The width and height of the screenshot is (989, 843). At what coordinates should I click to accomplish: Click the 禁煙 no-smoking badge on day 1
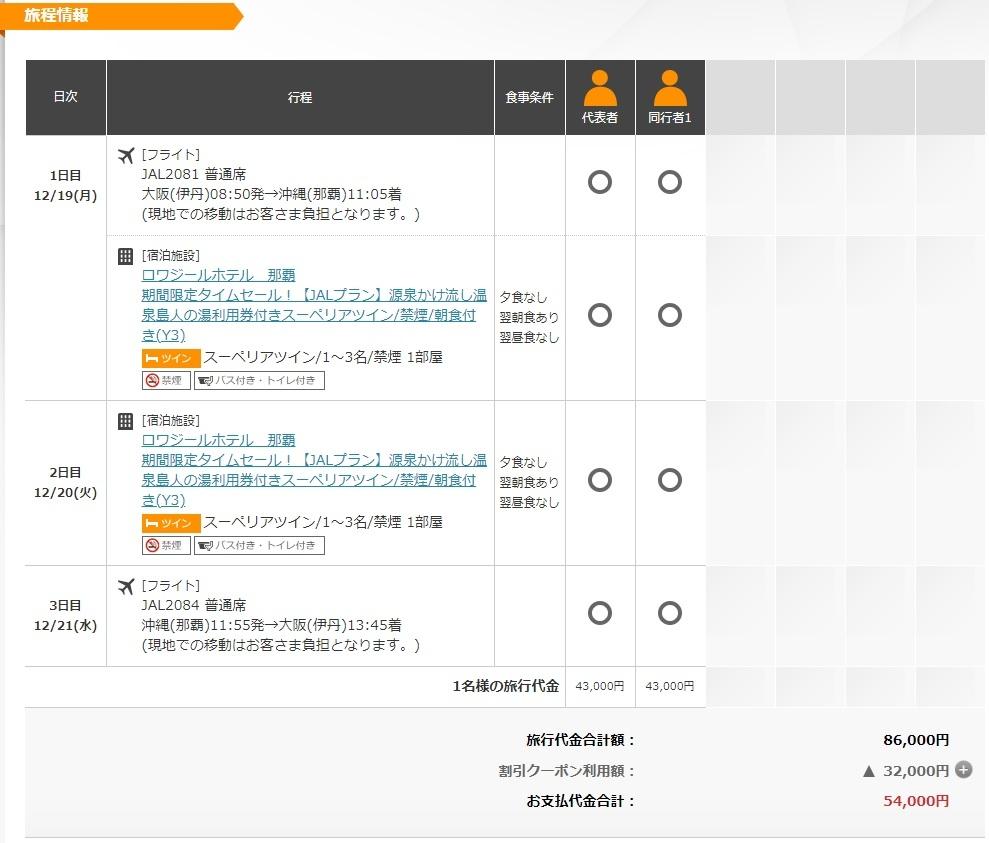[x=165, y=380]
